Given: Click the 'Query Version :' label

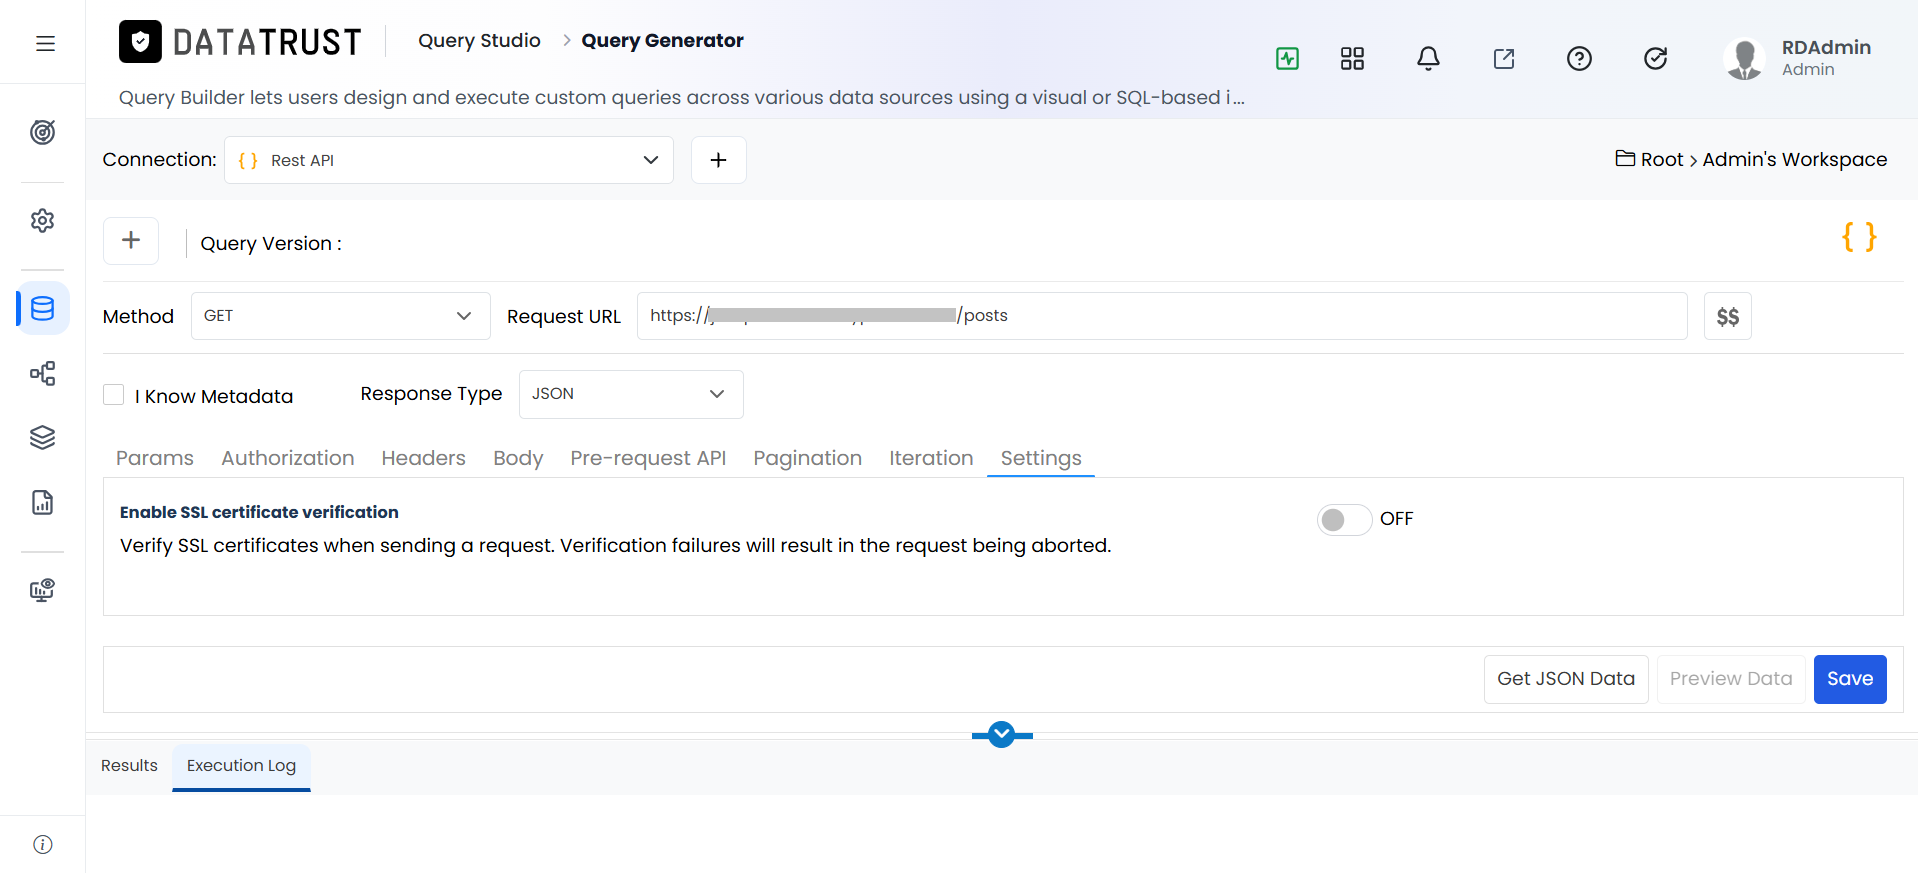Looking at the screenshot, I should (x=271, y=244).
